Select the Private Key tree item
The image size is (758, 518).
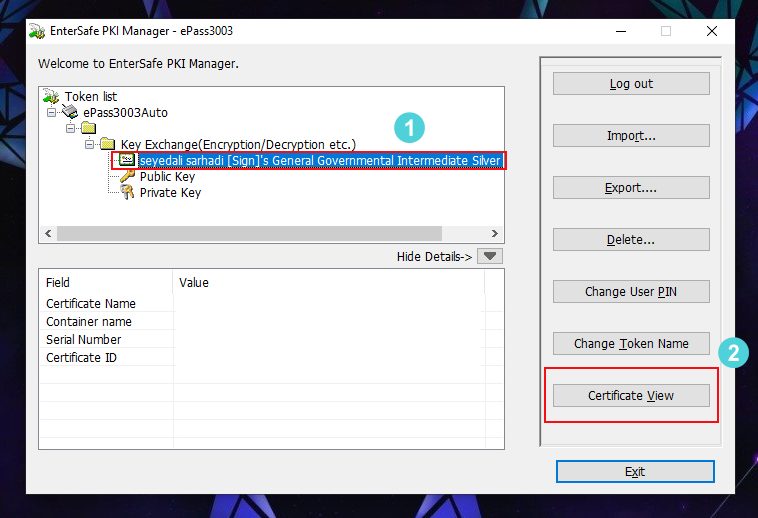click(x=170, y=193)
